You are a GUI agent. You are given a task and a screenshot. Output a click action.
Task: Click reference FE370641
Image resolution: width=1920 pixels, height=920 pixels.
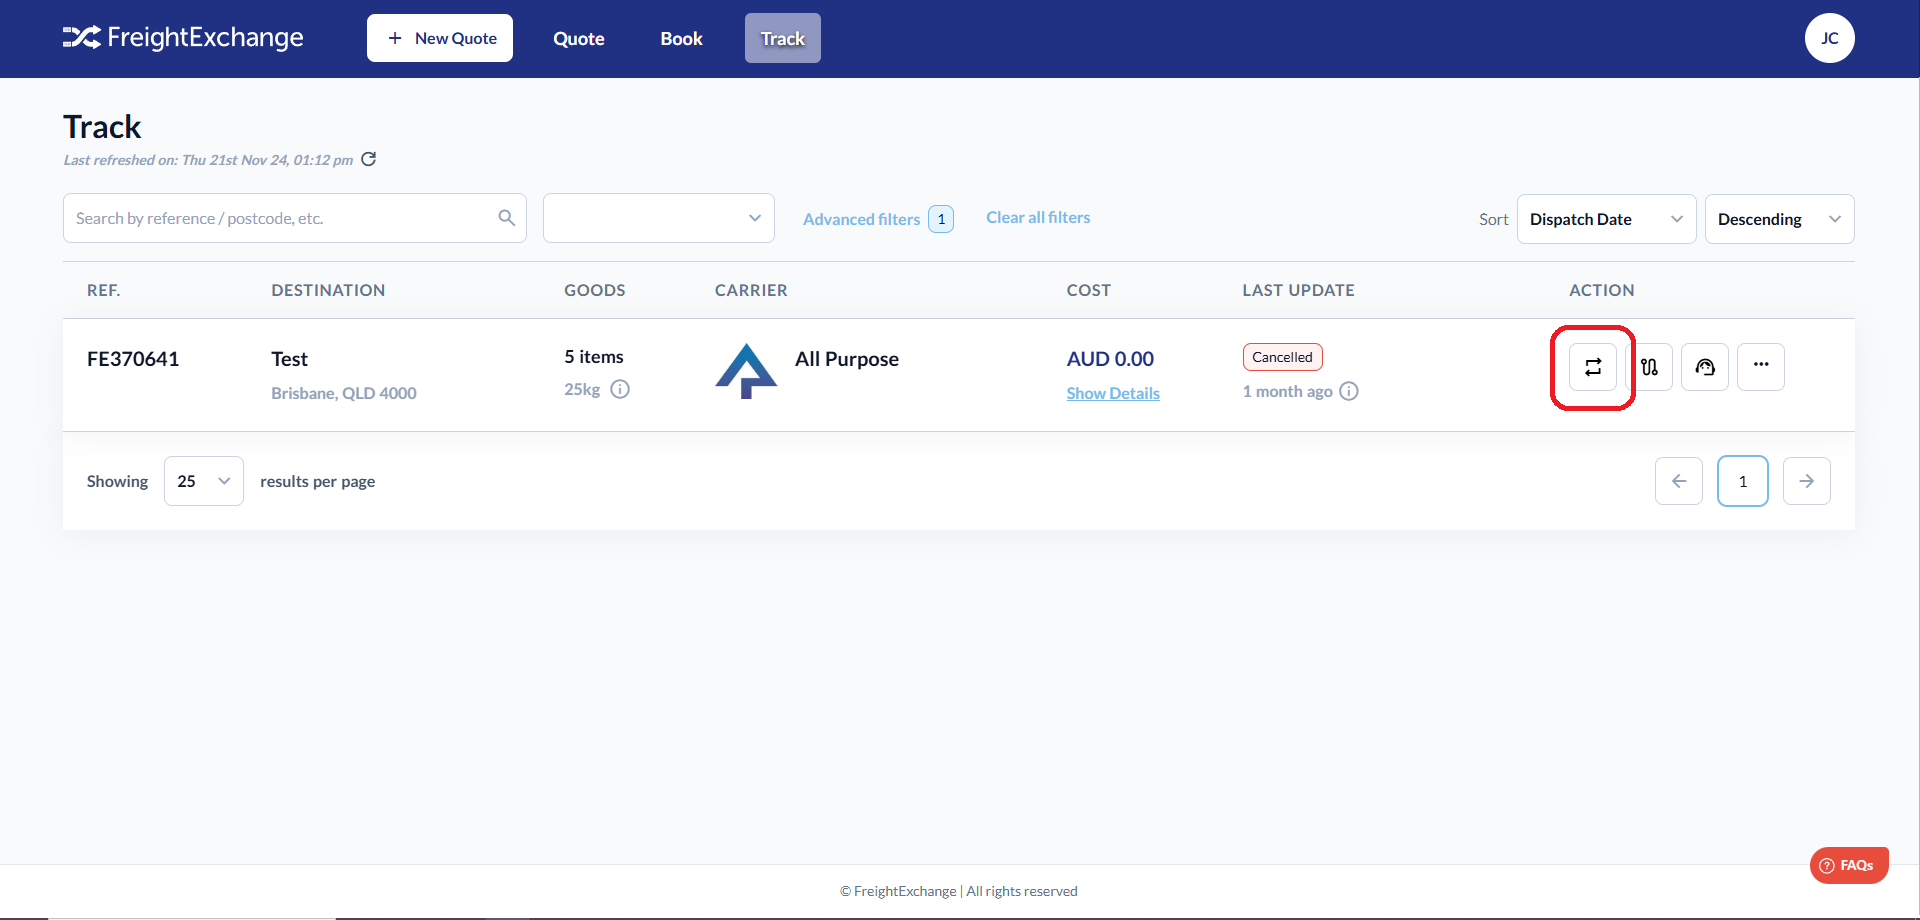coord(133,359)
